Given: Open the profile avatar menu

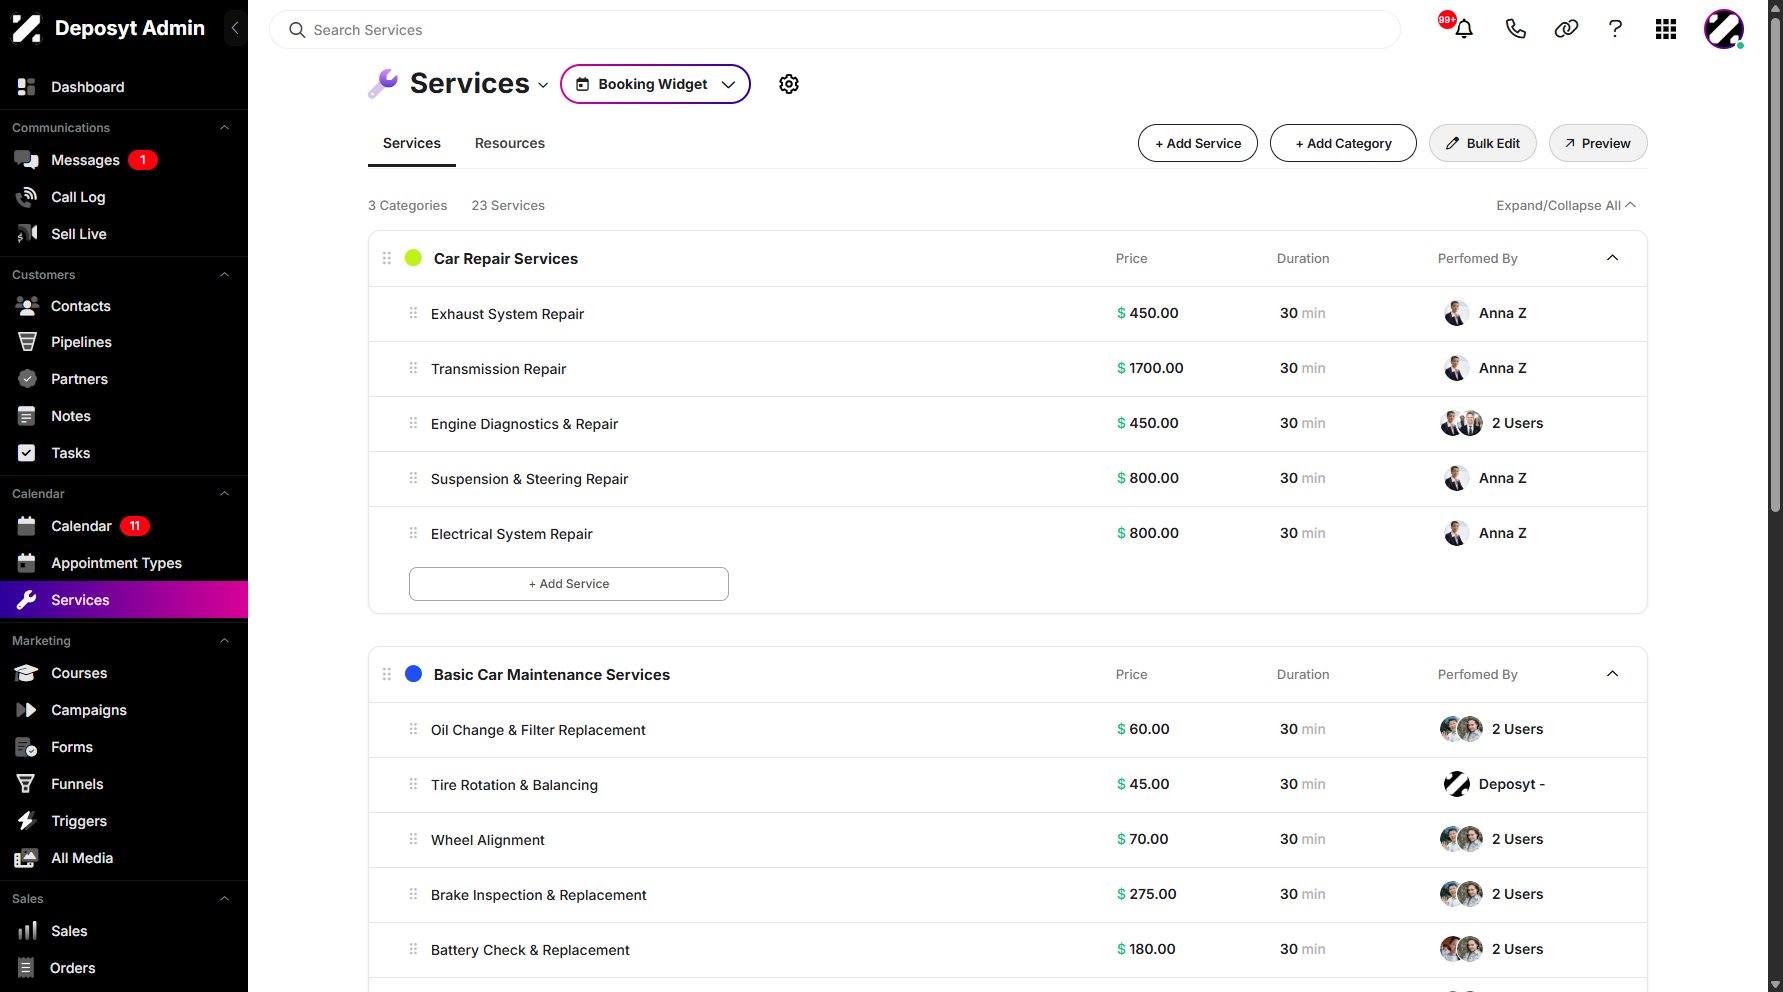Looking at the screenshot, I should [1724, 29].
